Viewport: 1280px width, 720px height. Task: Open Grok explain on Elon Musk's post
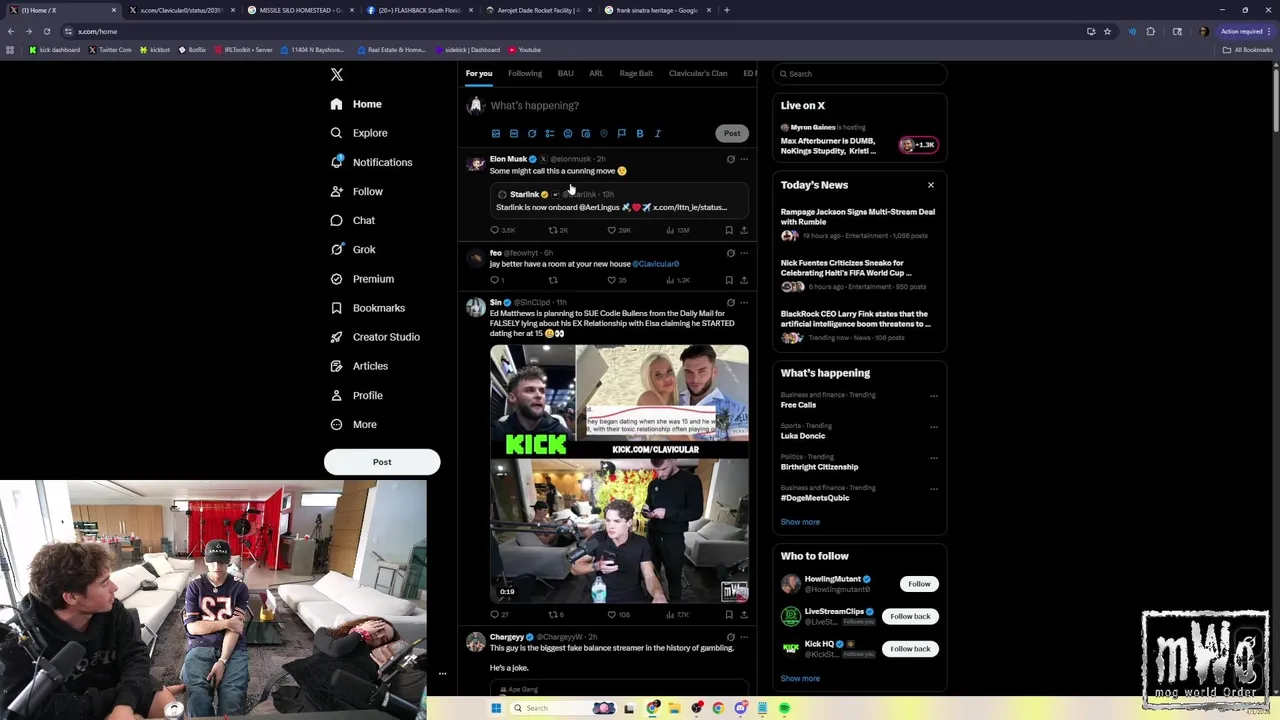[x=731, y=159]
